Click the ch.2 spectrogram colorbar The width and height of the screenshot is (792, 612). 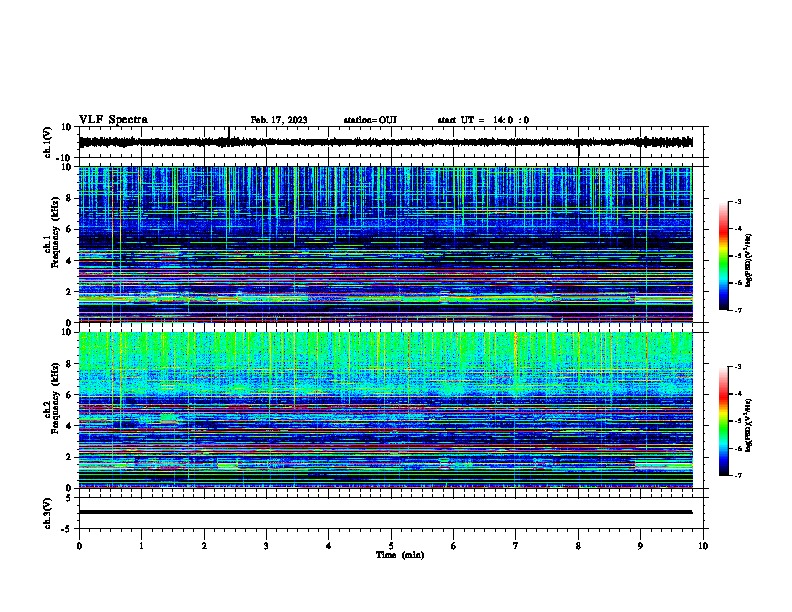(723, 421)
